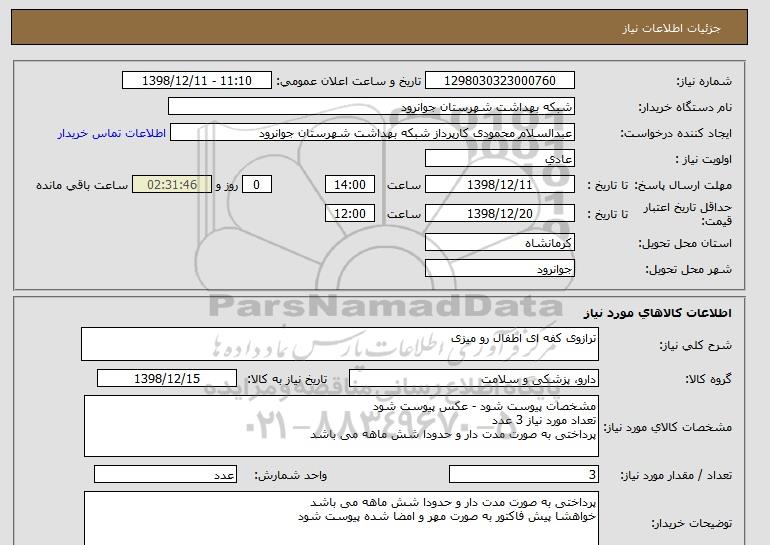Click label مهلت ارسال پاسخ
This screenshot has height=545, width=770.
[x=683, y=185]
